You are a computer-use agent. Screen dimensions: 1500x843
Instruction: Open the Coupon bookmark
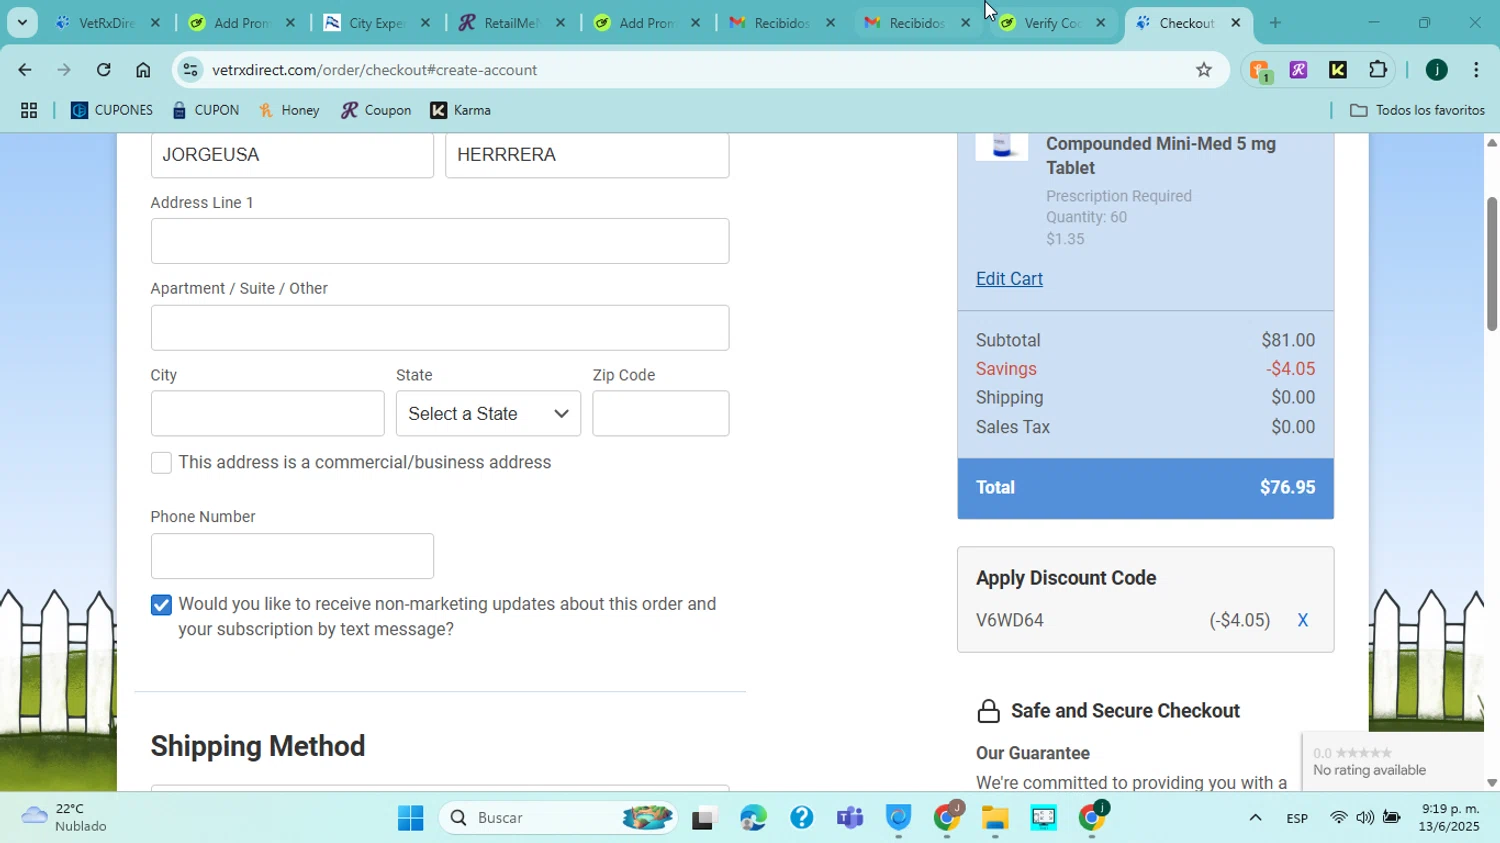[376, 110]
